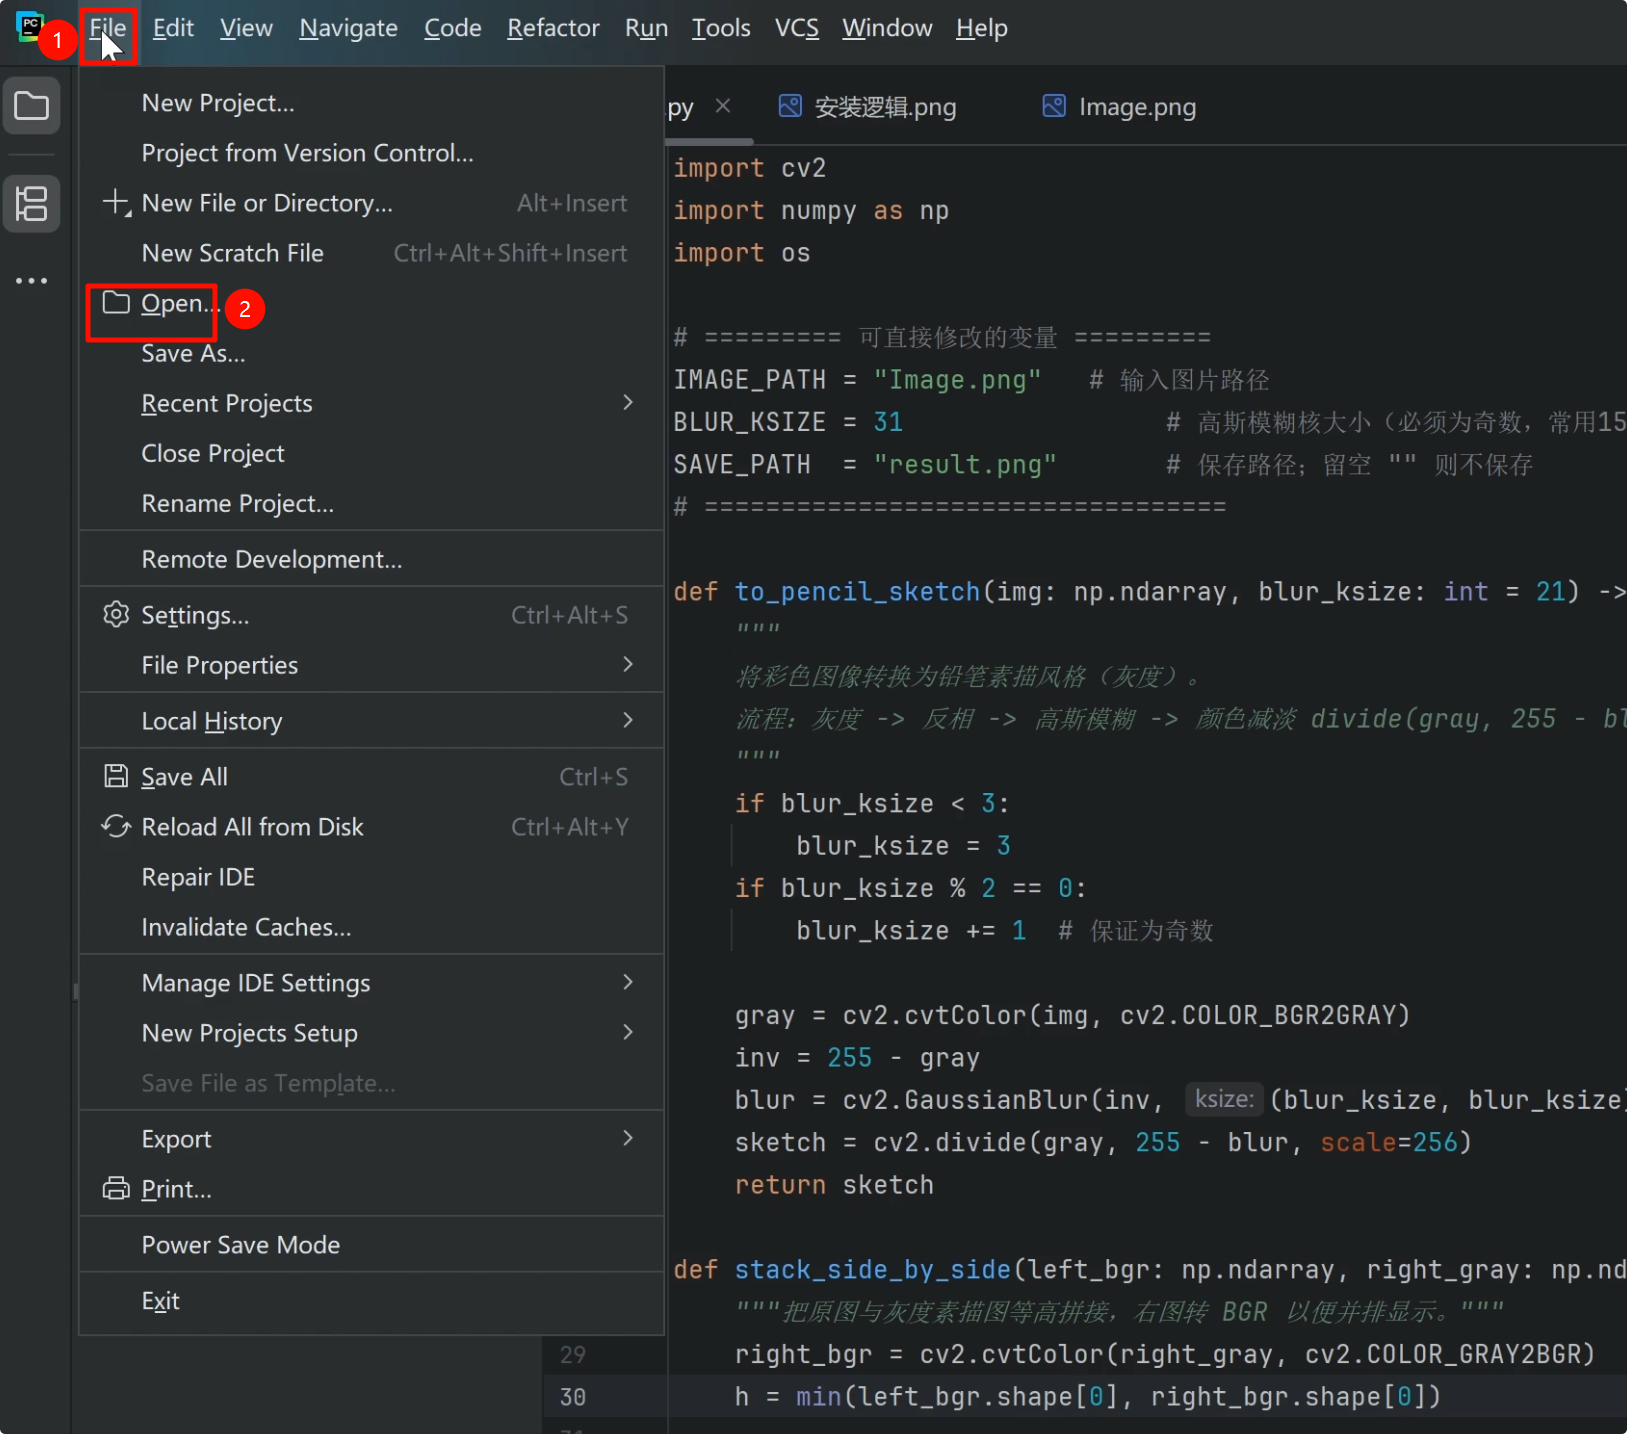The image size is (1627, 1434).
Task: Choose New Project... from File menu
Action: pyautogui.click(x=371, y=103)
